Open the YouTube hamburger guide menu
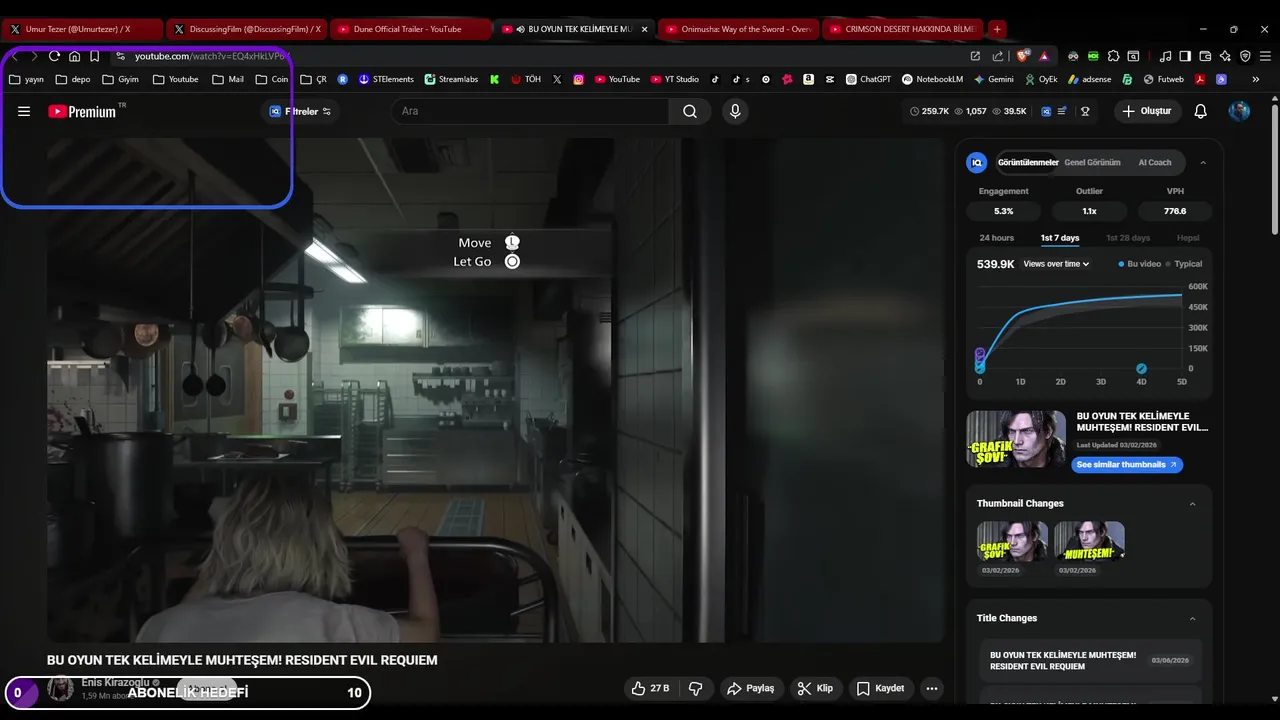1280x720 pixels. (24, 111)
